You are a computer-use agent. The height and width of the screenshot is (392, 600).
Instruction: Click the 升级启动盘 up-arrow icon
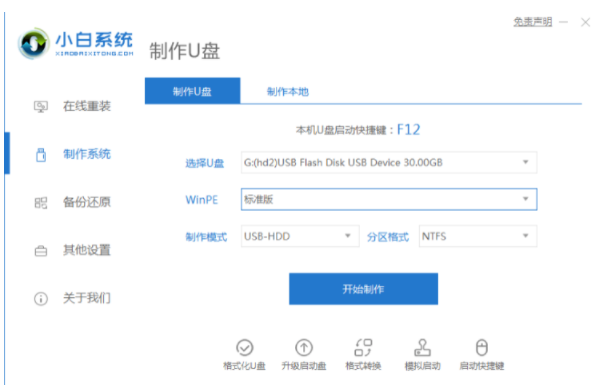(x=304, y=348)
